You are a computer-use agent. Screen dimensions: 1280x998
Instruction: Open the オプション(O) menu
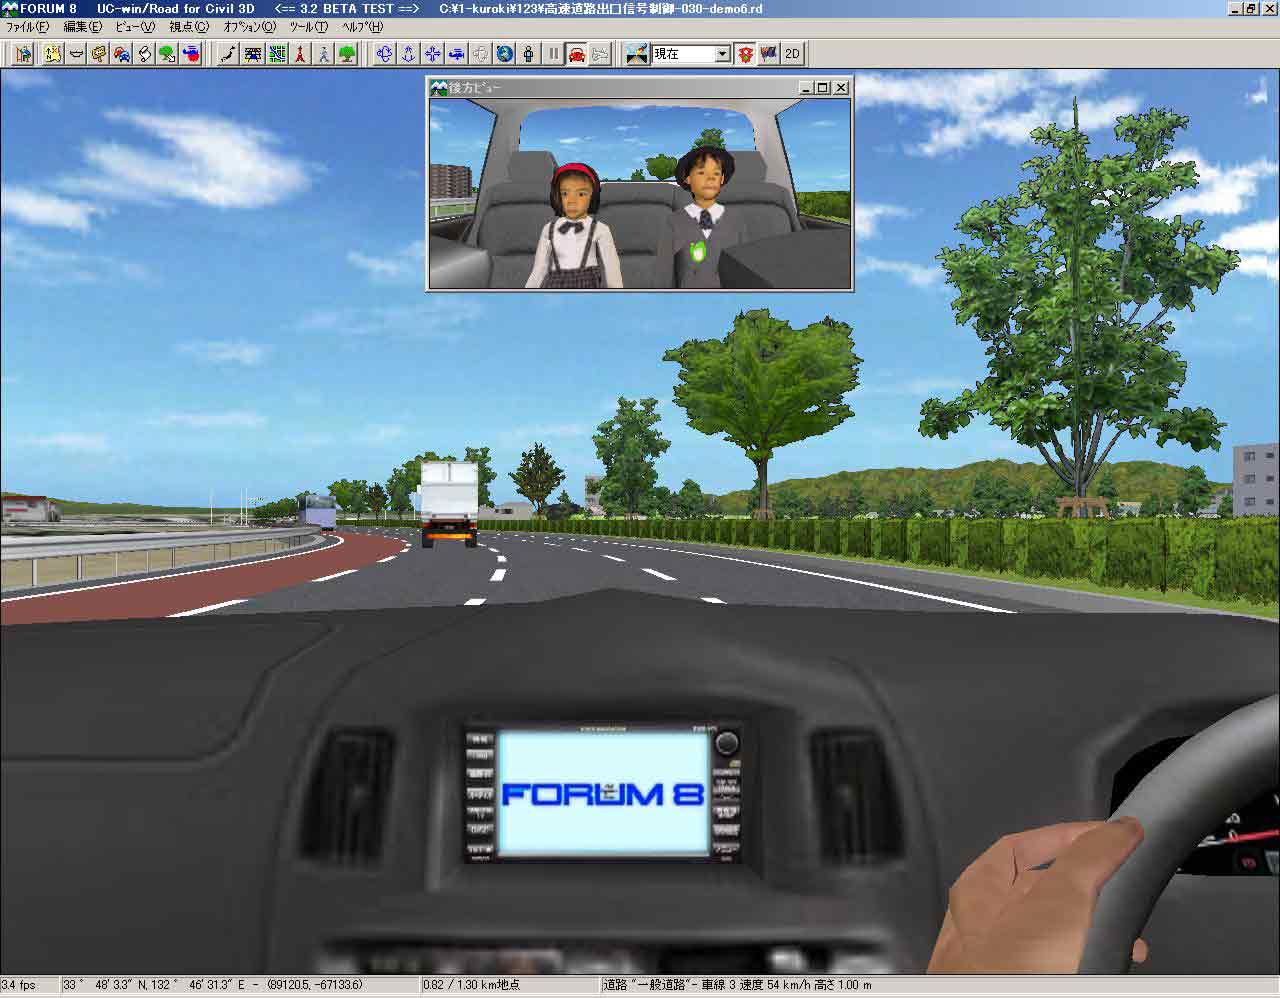[249, 27]
